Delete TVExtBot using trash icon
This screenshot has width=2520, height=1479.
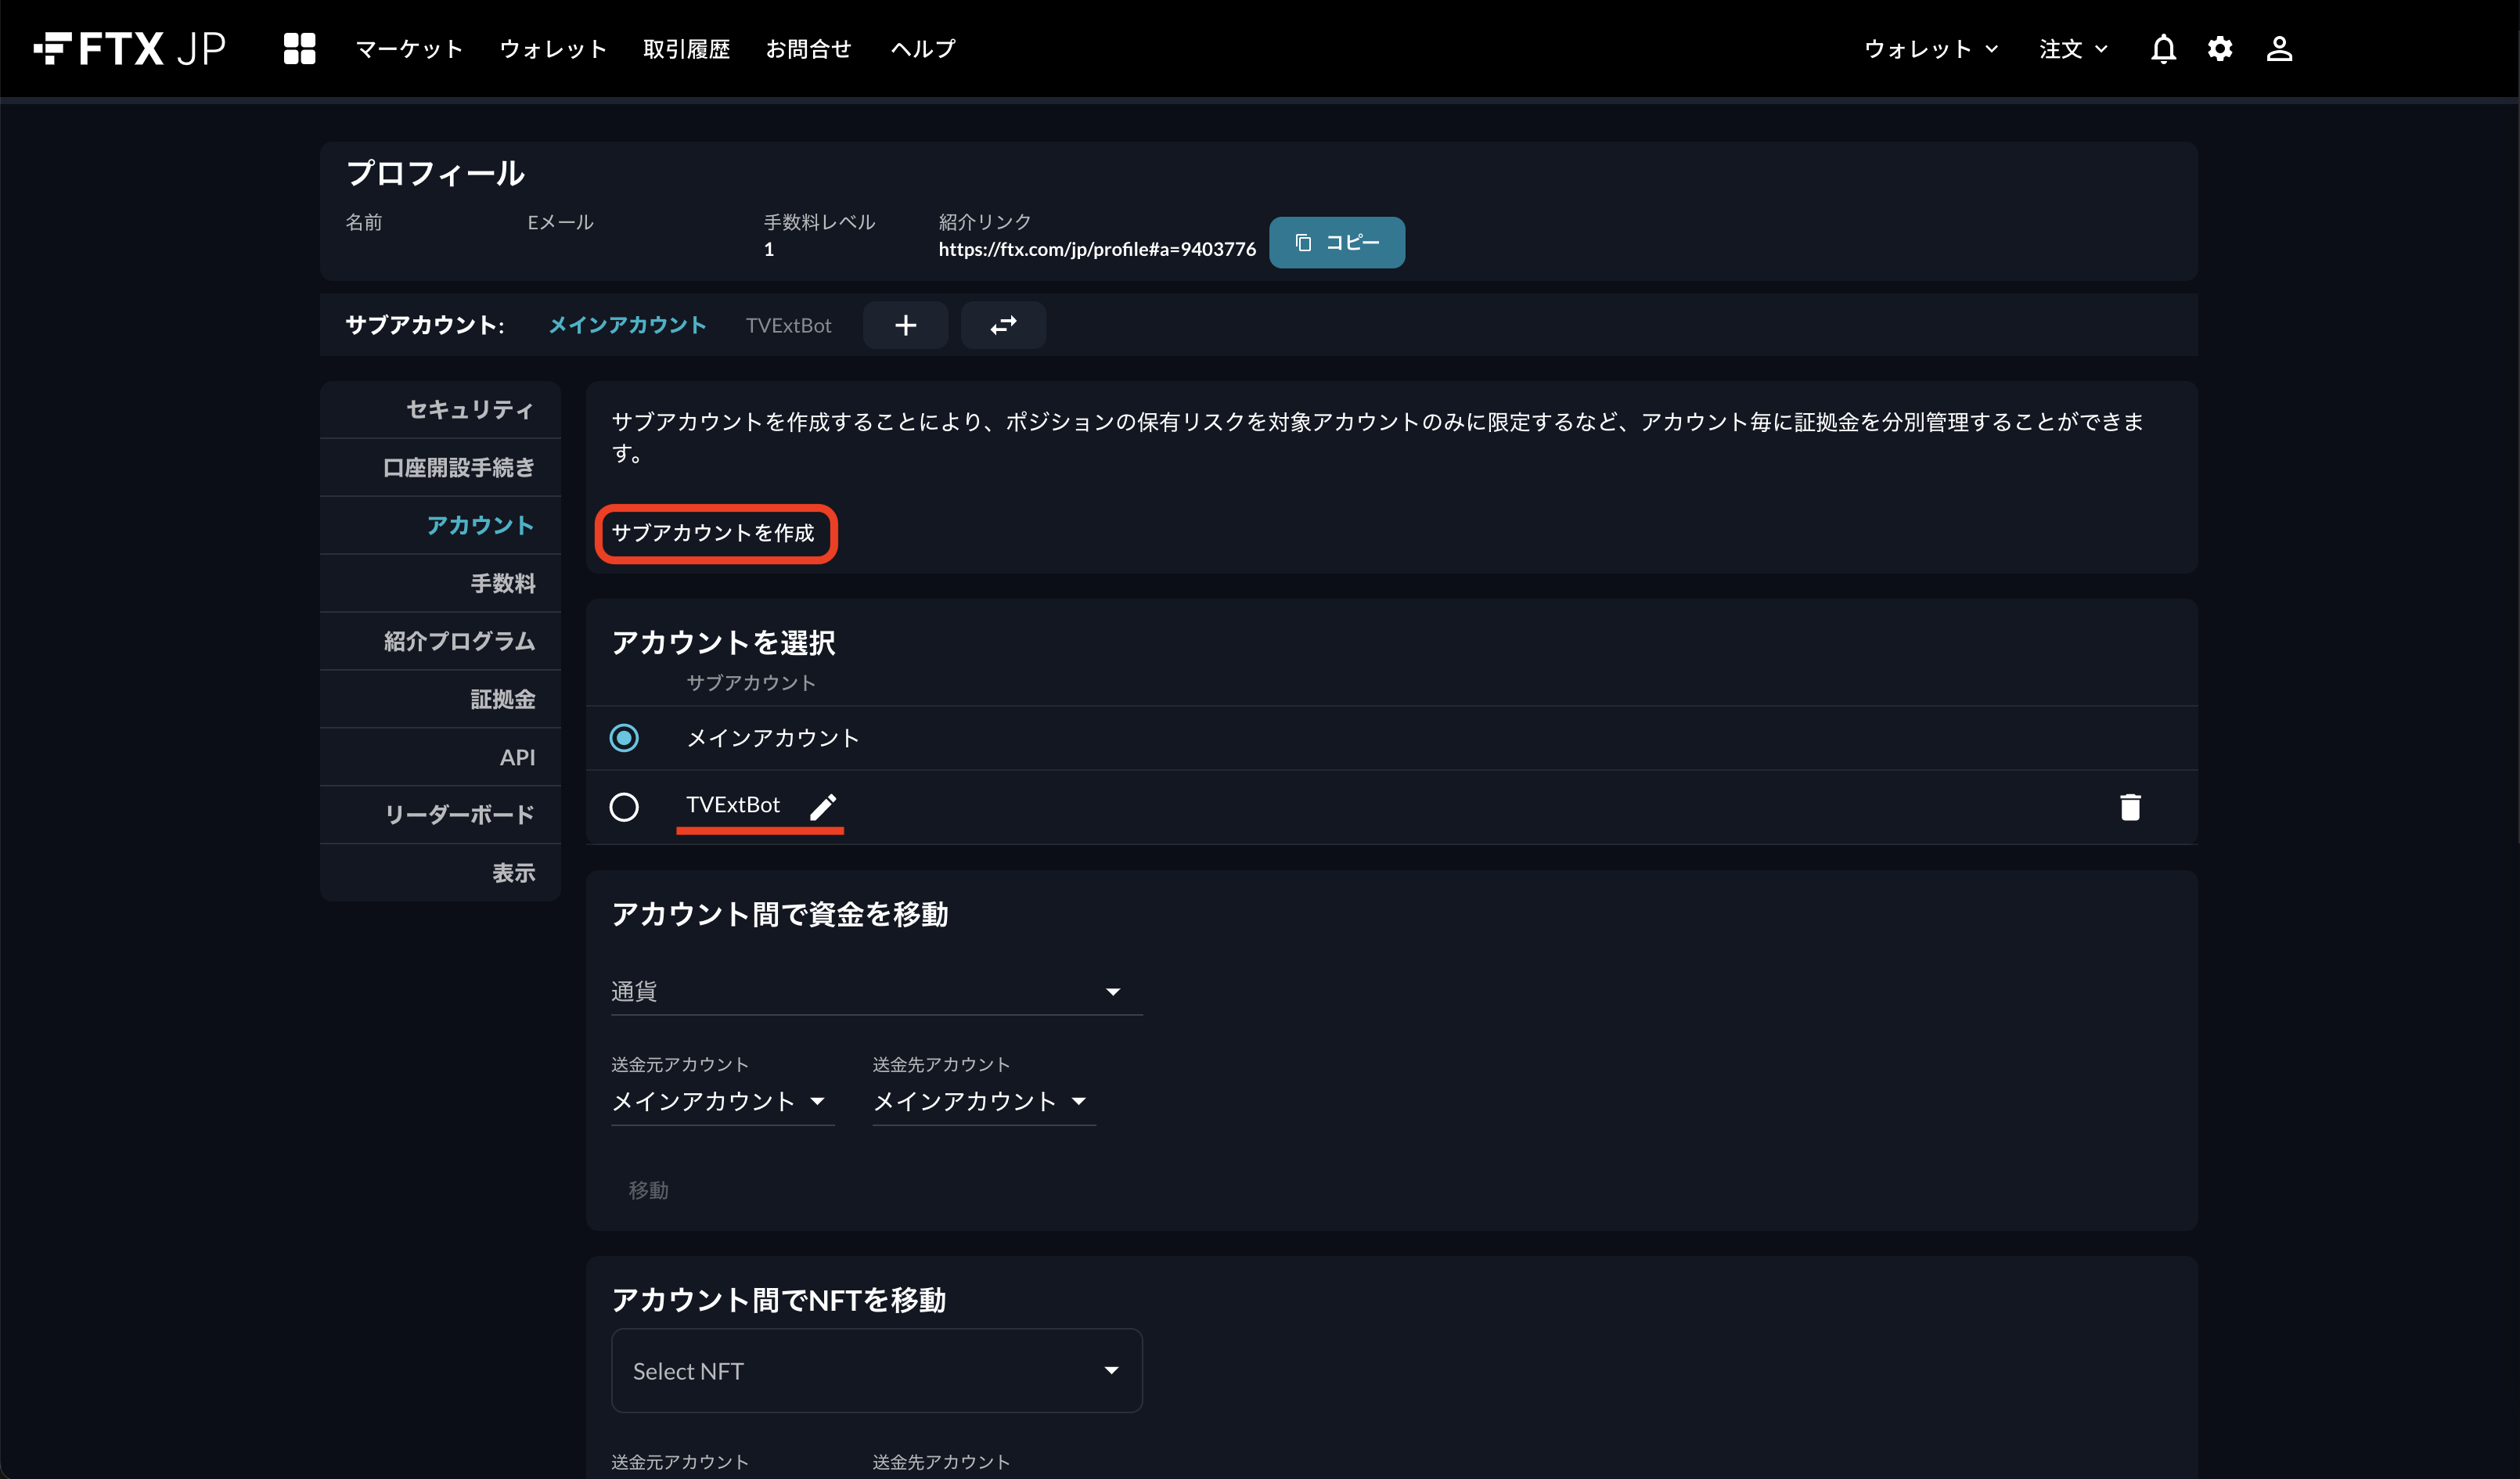point(2130,807)
